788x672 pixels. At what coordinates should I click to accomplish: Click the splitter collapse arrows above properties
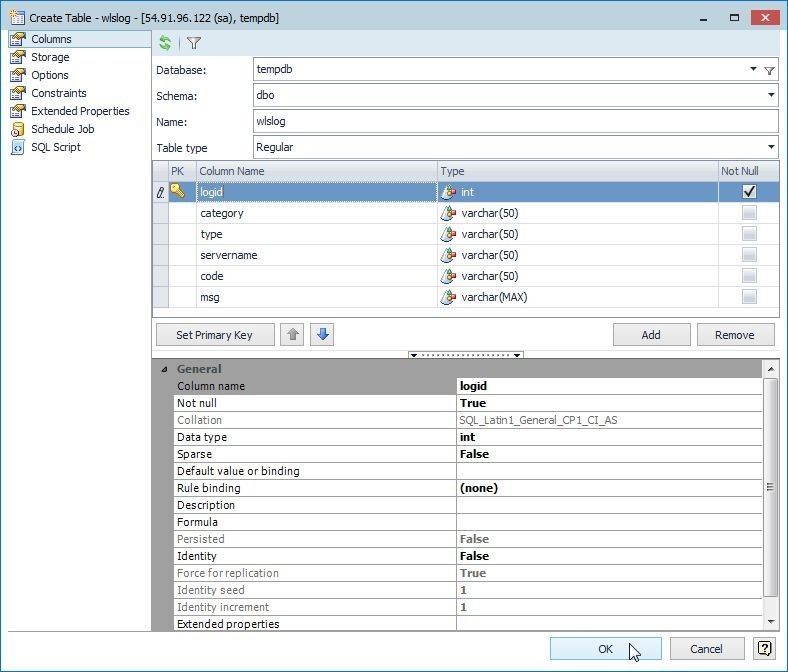pyautogui.click(x=466, y=355)
